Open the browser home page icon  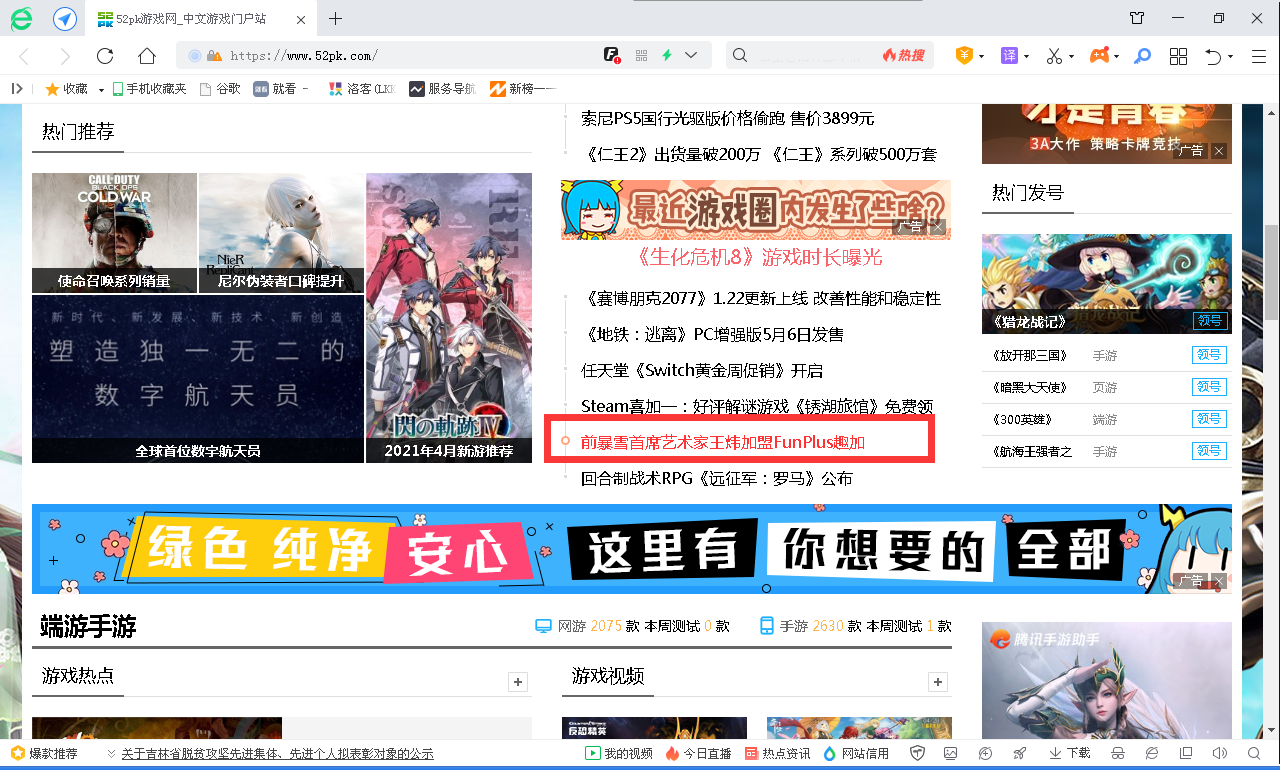(x=147, y=56)
